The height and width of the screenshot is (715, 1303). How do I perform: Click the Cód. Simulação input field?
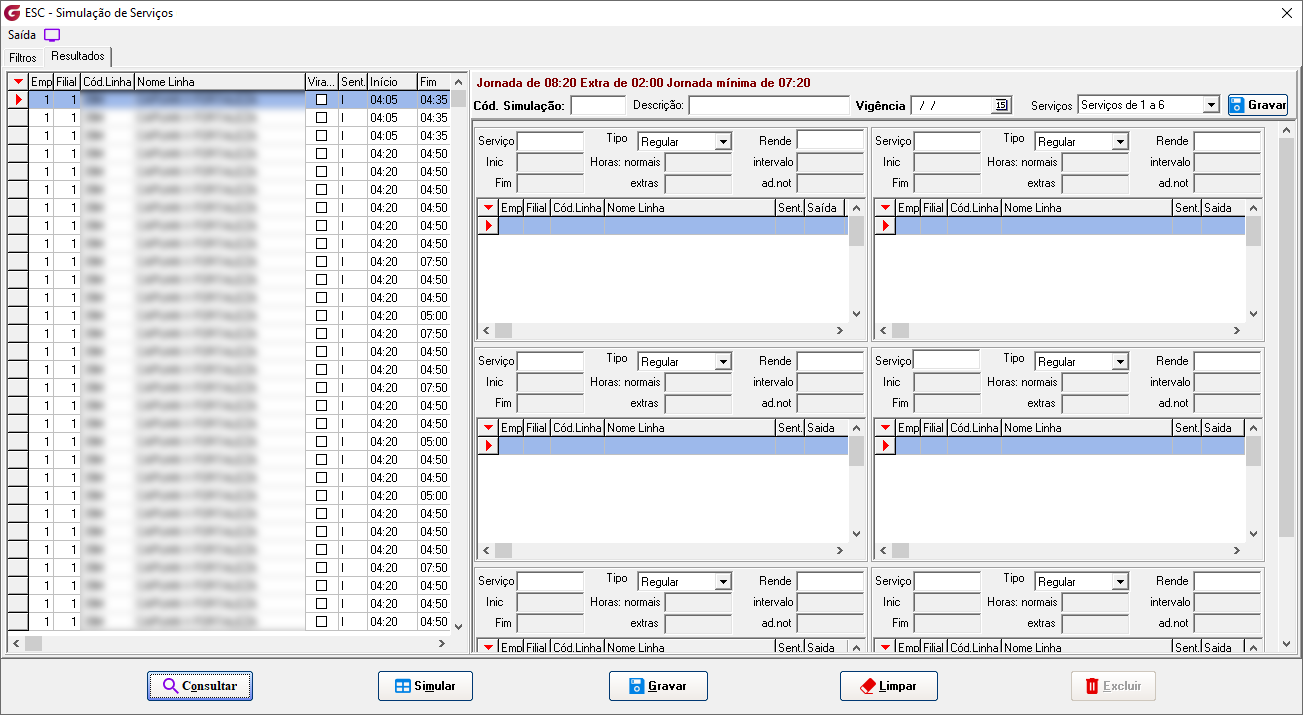pyautogui.click(x=598, y=105)
